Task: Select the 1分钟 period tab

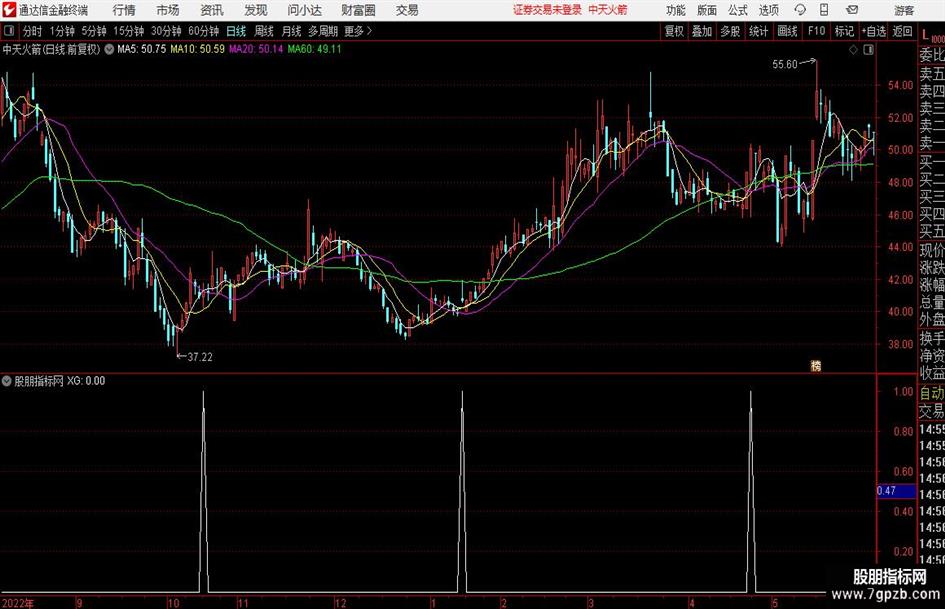Action: click(x=62, y=31)
